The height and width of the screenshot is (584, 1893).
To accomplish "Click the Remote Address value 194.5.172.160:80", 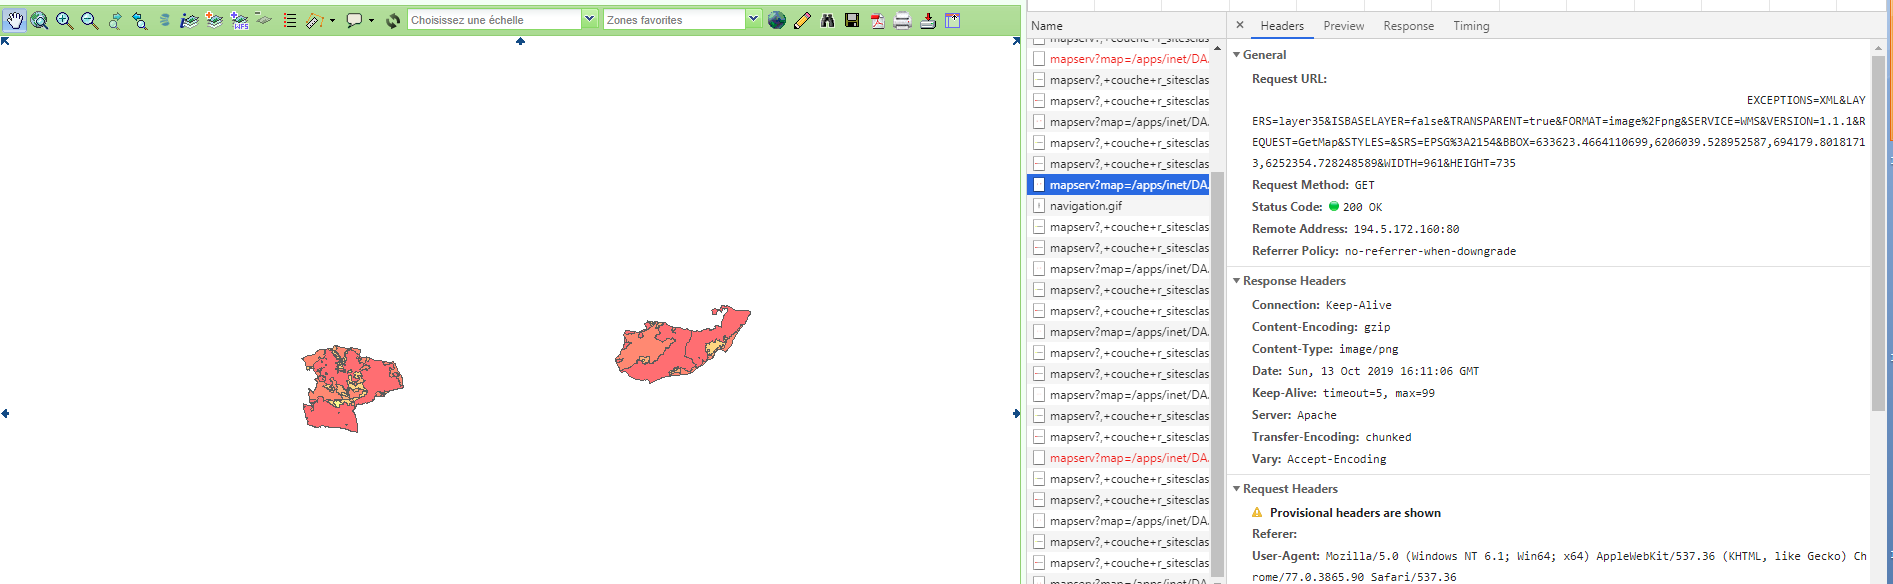I will point(1406,229).
